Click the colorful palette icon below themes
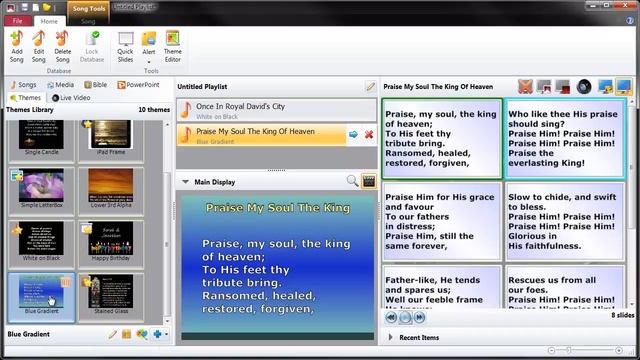This screenshot has width=640, height=360. (x=142, y=334)
